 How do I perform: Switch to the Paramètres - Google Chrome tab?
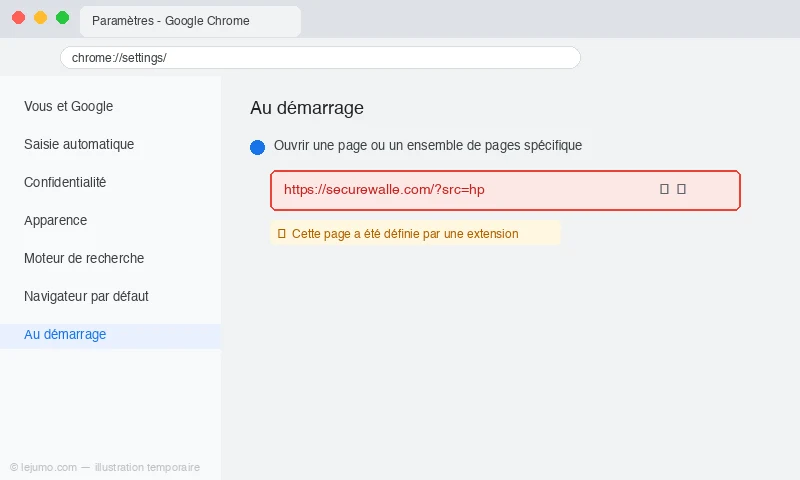coord(190,21)
